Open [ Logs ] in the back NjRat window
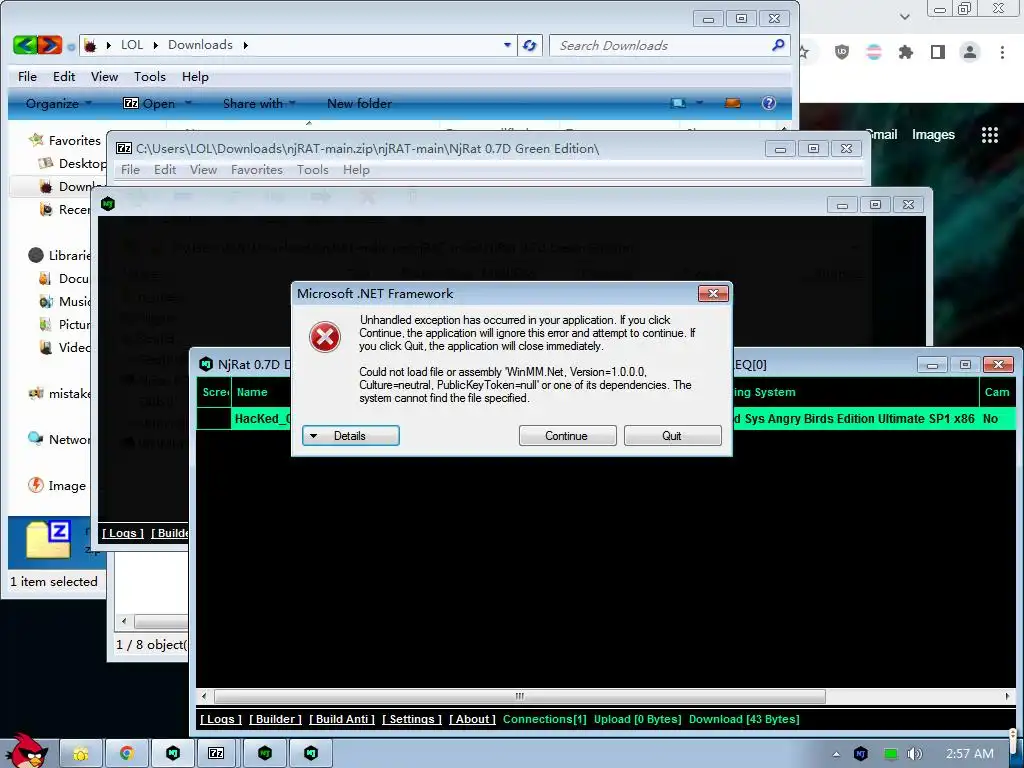 coord(123,533)
